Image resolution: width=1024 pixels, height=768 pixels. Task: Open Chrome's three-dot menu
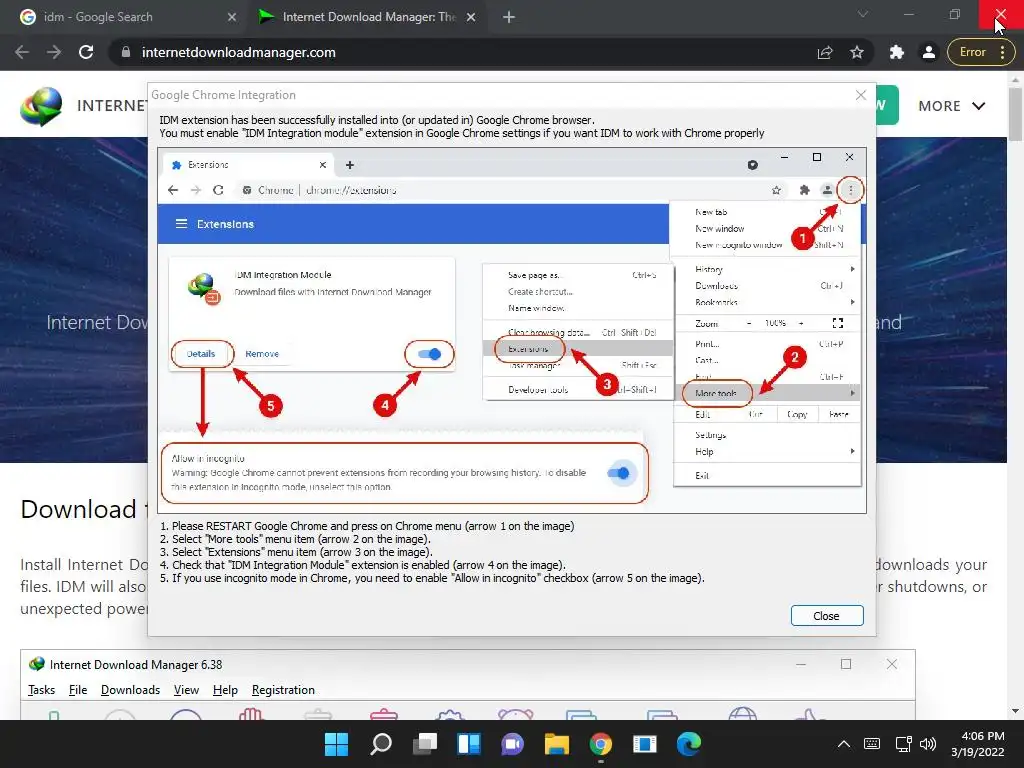point(1002,52)
